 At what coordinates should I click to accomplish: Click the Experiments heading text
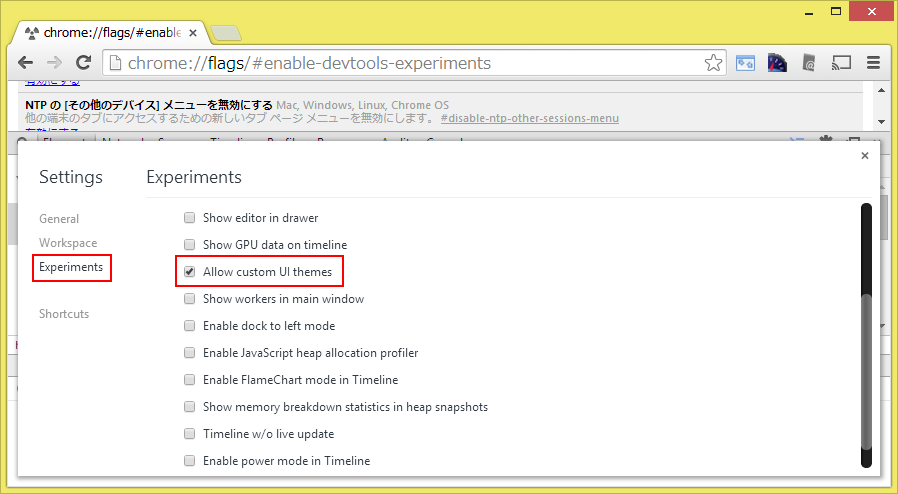pos(194,177)
